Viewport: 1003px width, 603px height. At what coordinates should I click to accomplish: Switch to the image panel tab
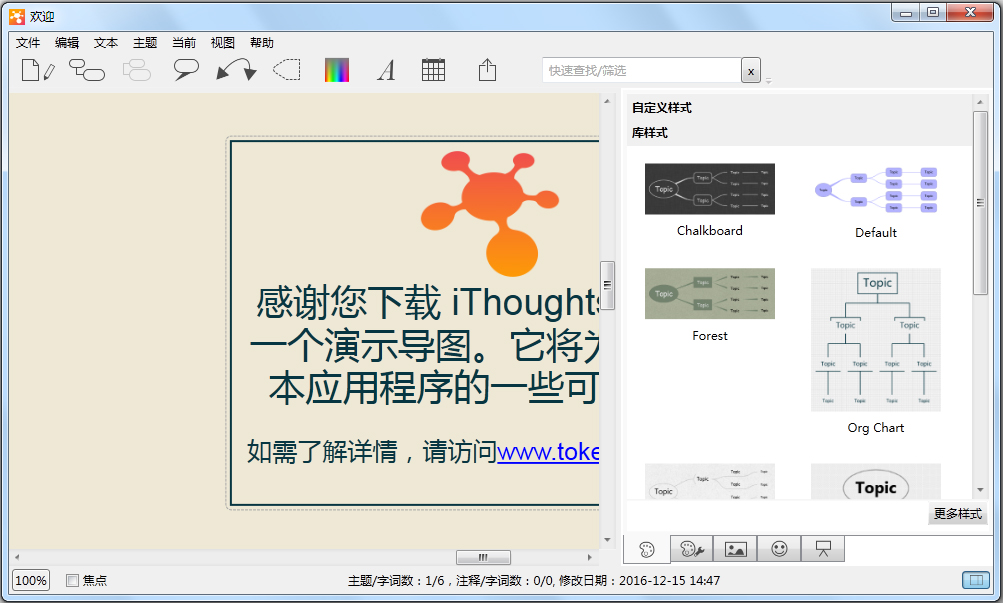pos(736,548)
